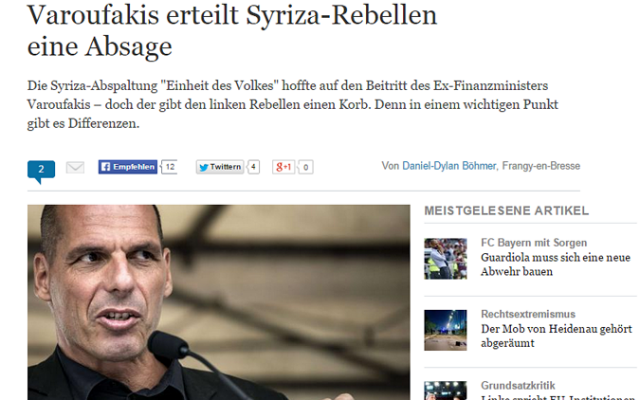Click the Twitter count bubble showing 4

click(253, 167)
